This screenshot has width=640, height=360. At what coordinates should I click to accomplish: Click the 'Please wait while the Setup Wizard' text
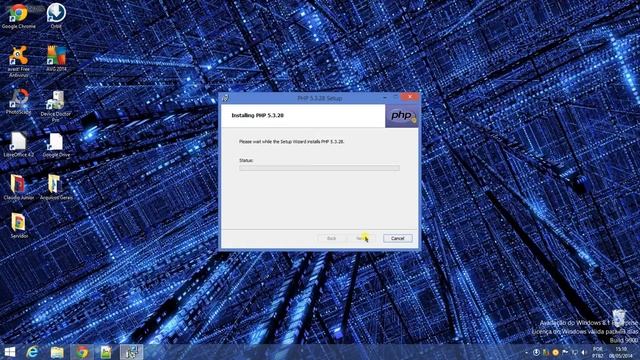pos(291,142)
